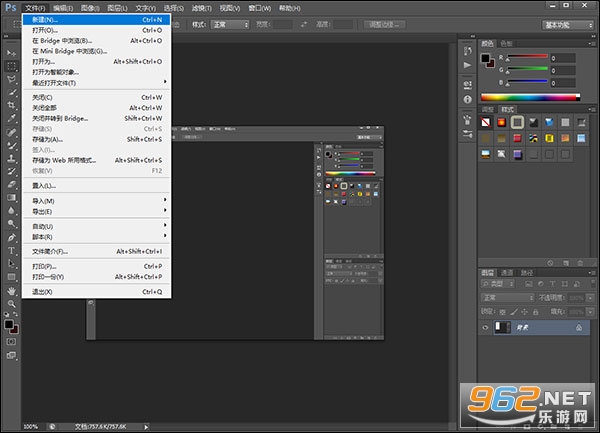Click the 调整边缘 button in options bar
The image size is (600, 433).
point(384,25)
